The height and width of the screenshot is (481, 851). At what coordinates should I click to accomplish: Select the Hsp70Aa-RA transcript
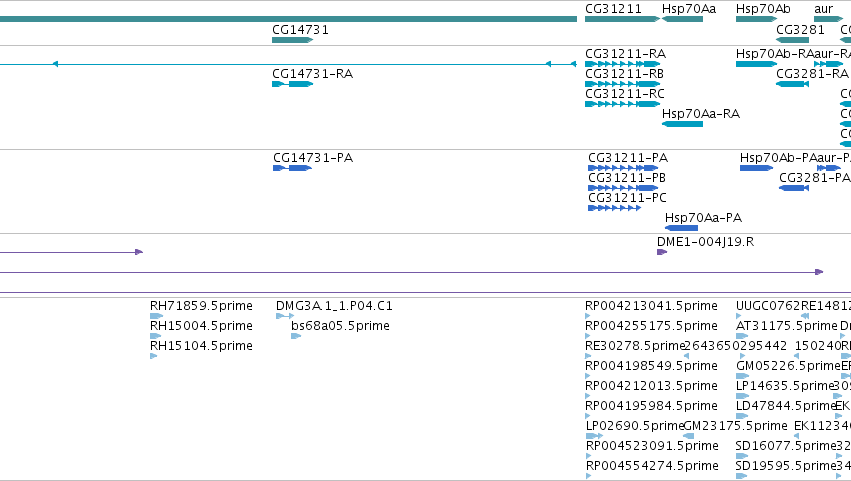coord(682,124)
